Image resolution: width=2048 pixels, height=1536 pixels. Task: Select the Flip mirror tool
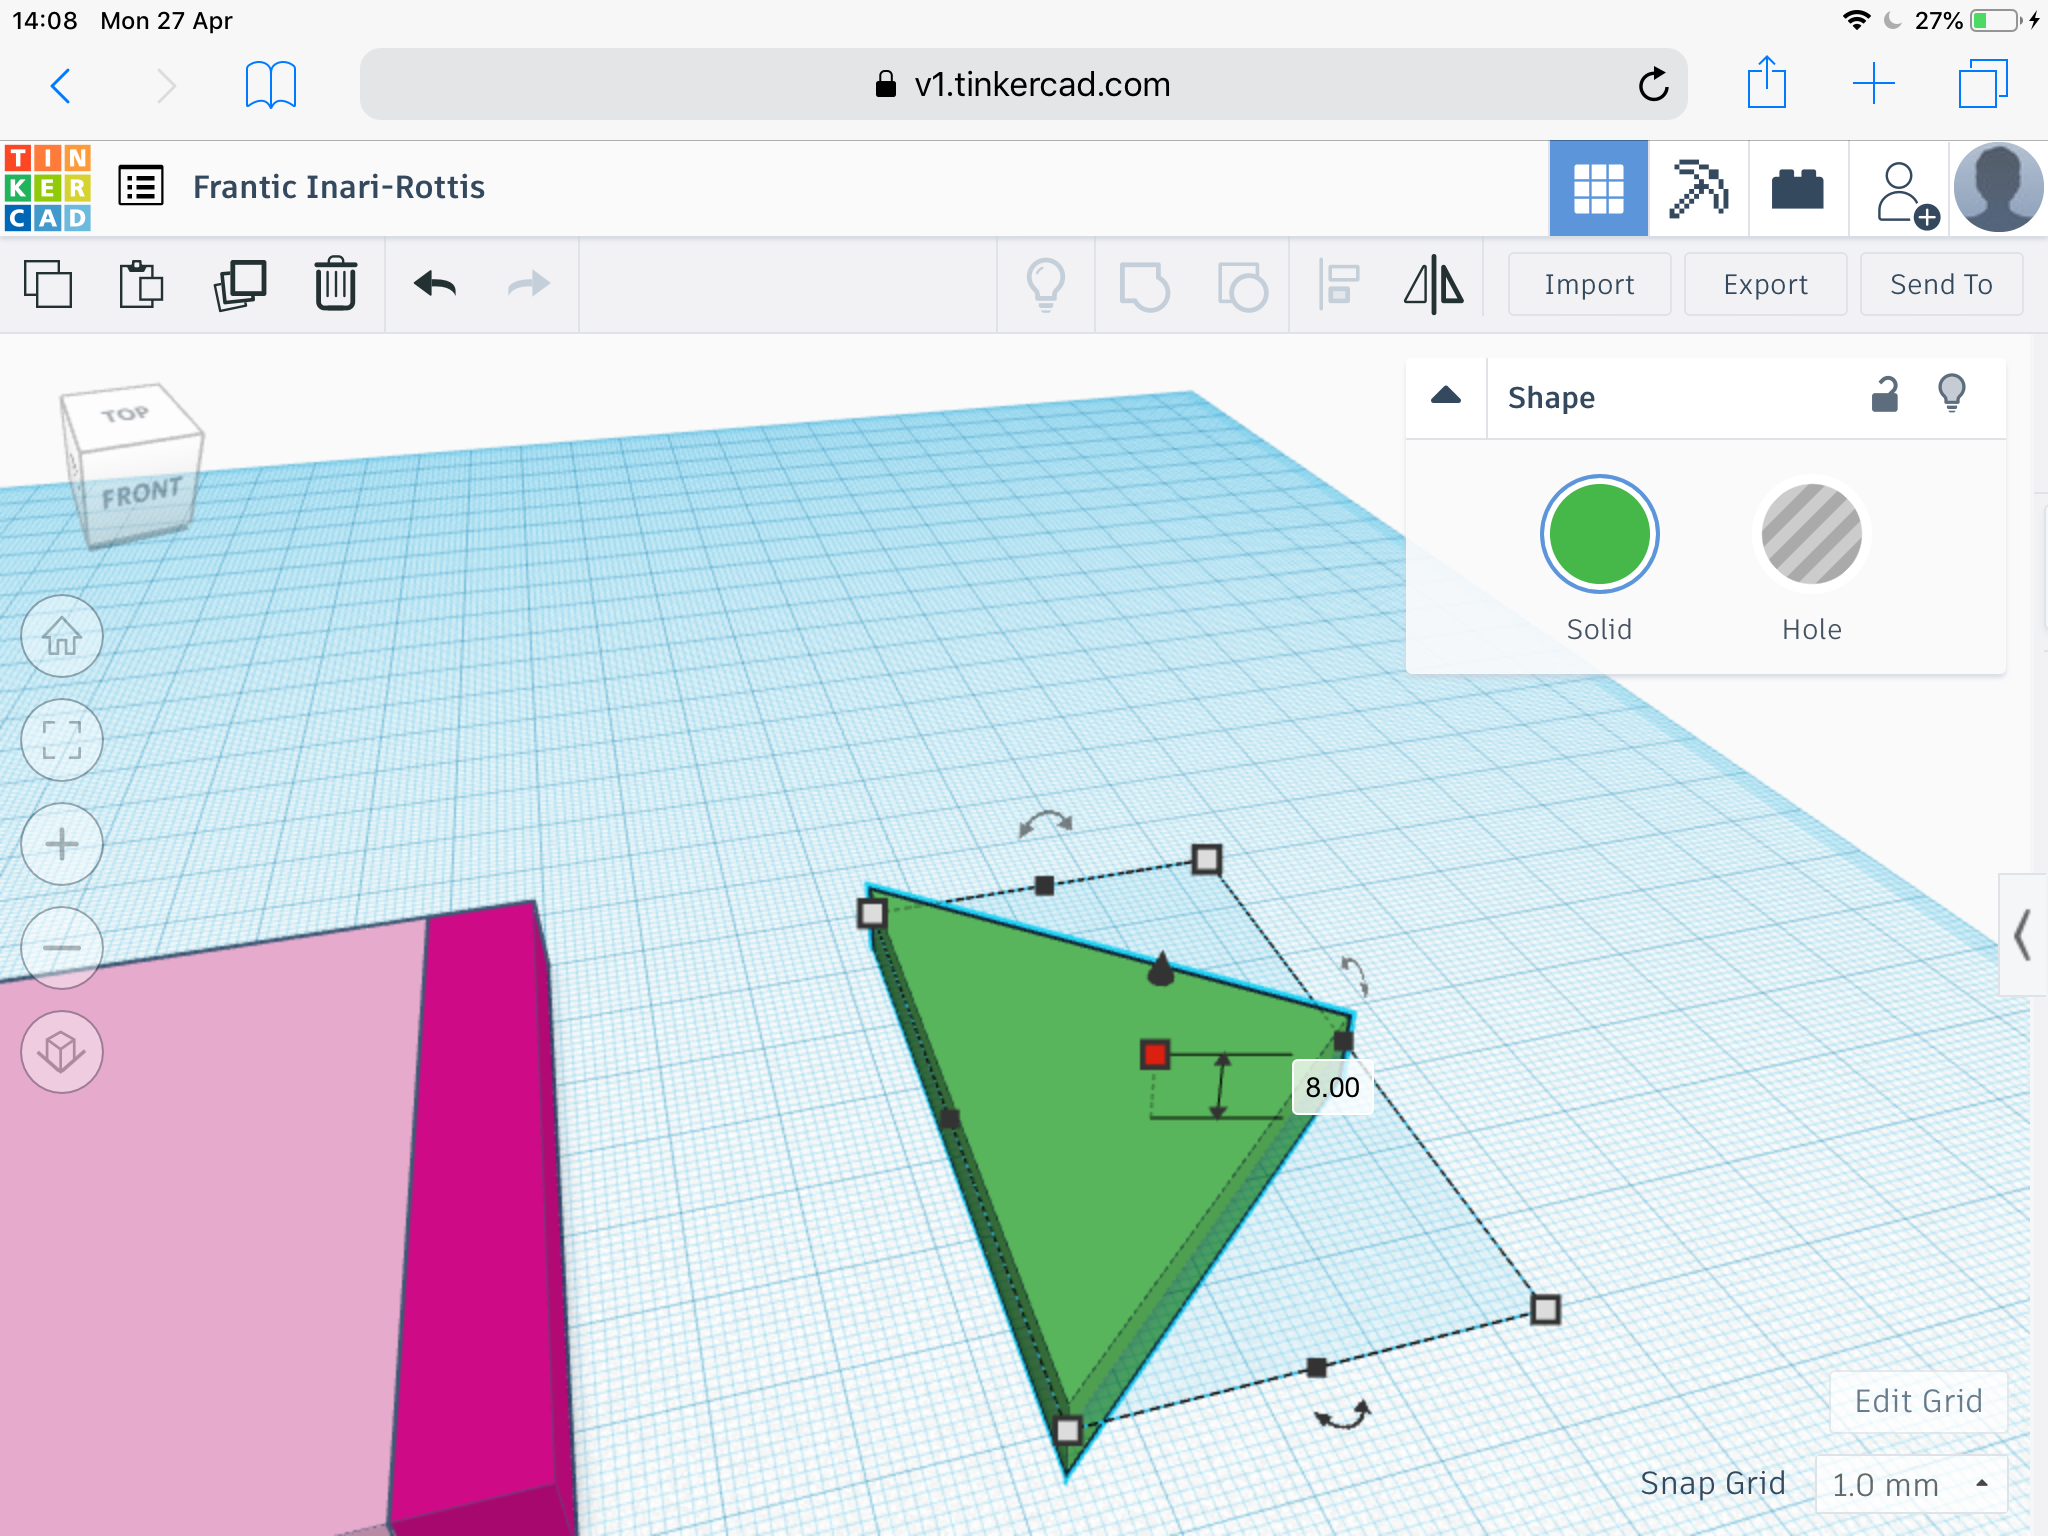pyautogui.click(x=1434, y=285)
